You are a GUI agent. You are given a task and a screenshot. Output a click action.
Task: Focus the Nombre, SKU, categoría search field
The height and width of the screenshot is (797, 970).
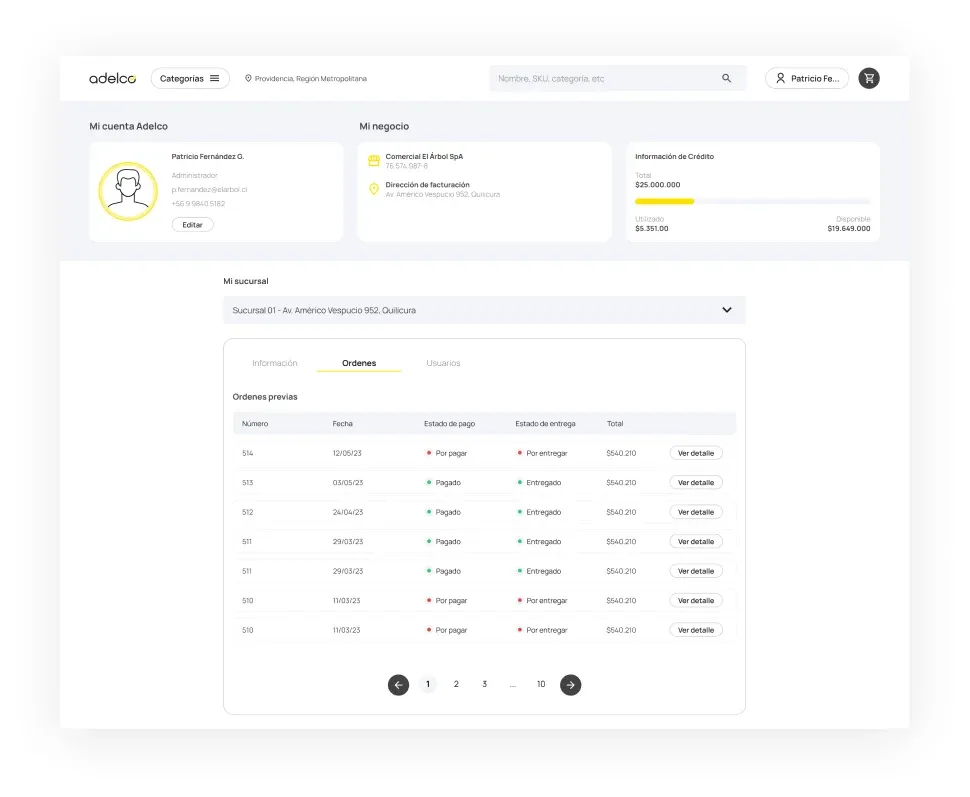(617, 79)
